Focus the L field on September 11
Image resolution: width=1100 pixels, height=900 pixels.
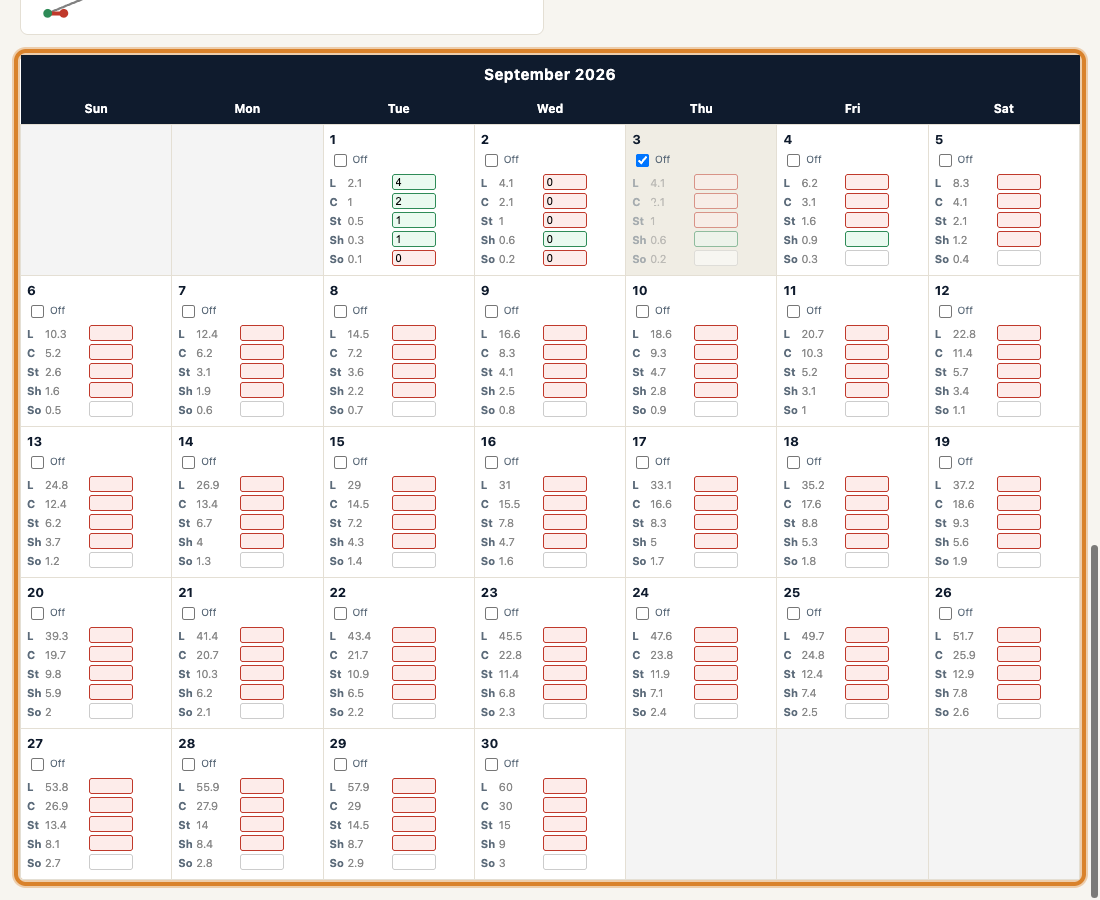point(867,333)
